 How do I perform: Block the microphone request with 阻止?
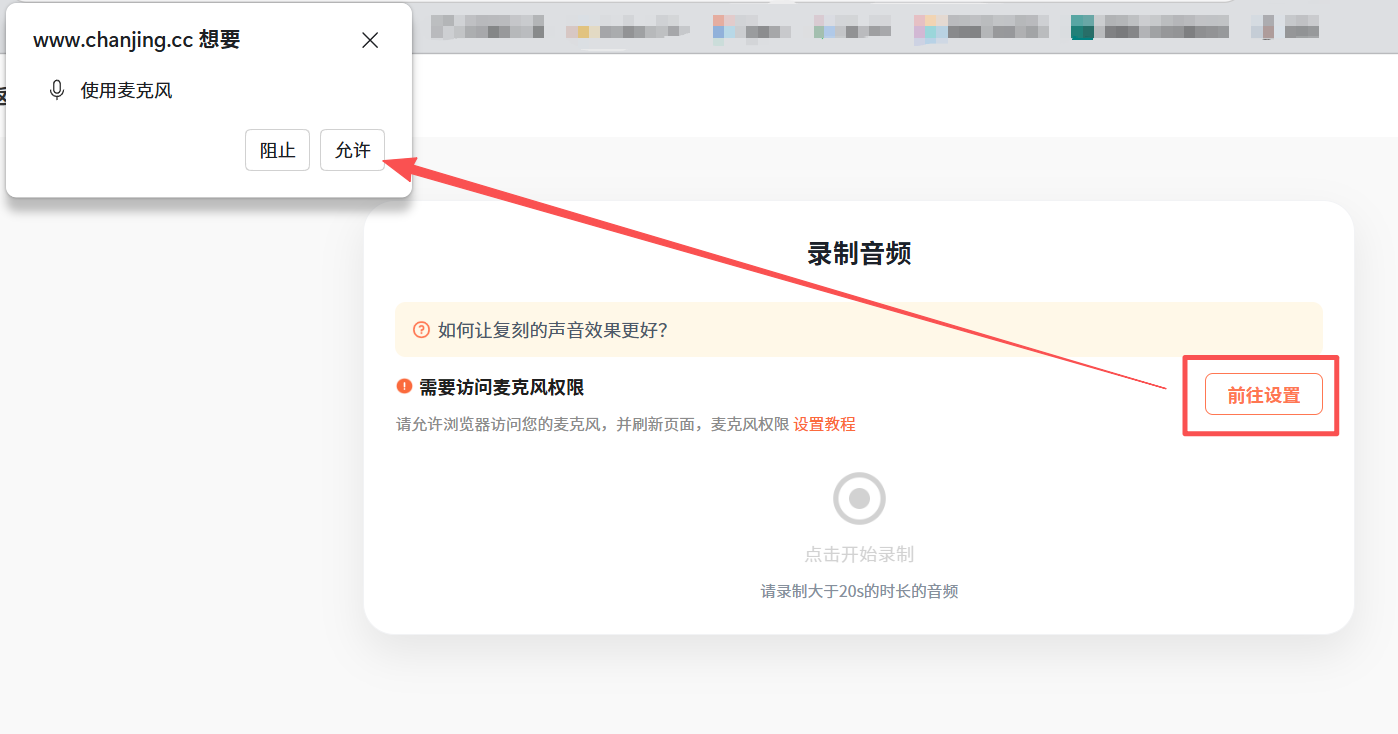pyautogui.click(x=277, y=150)
